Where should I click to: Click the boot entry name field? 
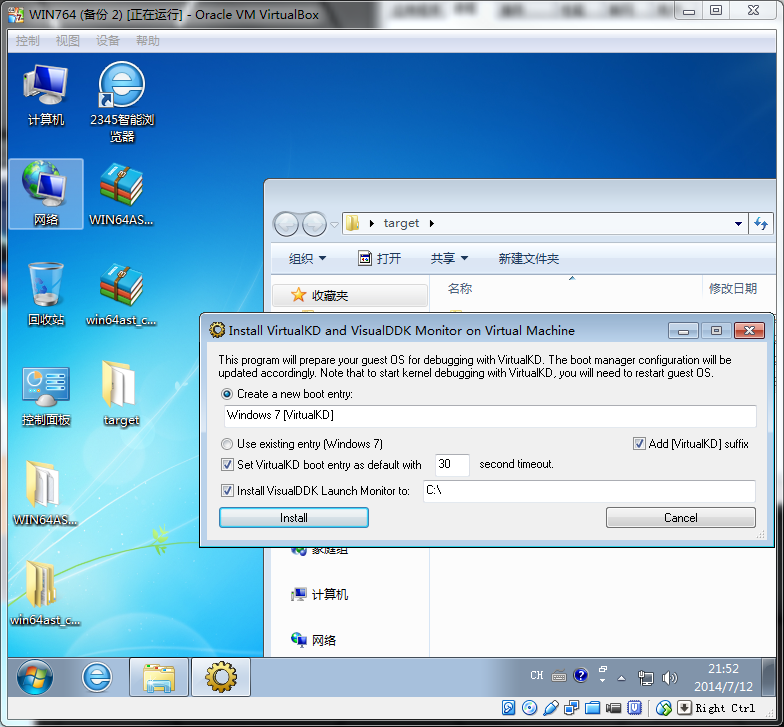coord(490,416)
